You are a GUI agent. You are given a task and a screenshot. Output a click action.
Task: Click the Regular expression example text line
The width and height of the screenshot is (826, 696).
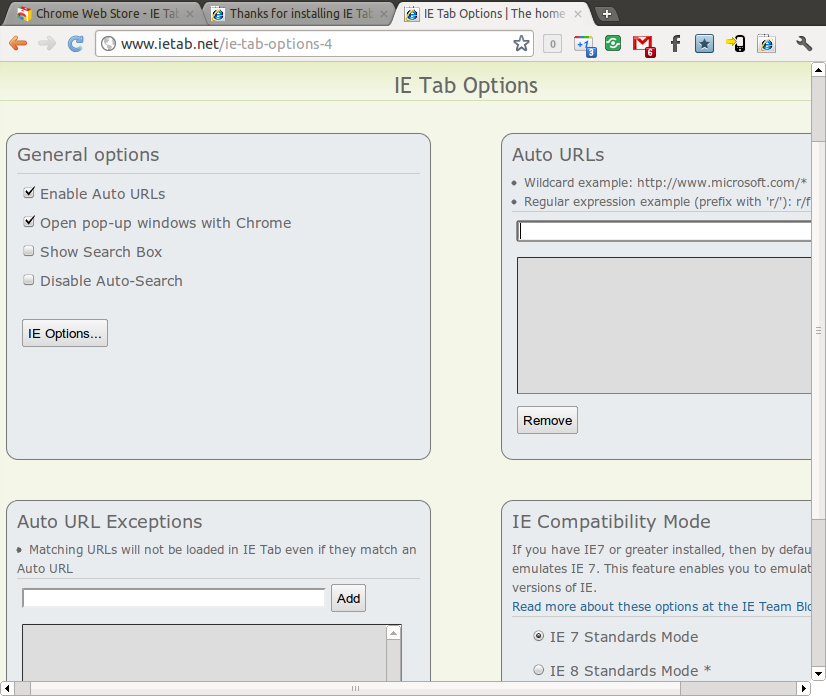pos(667,201)
